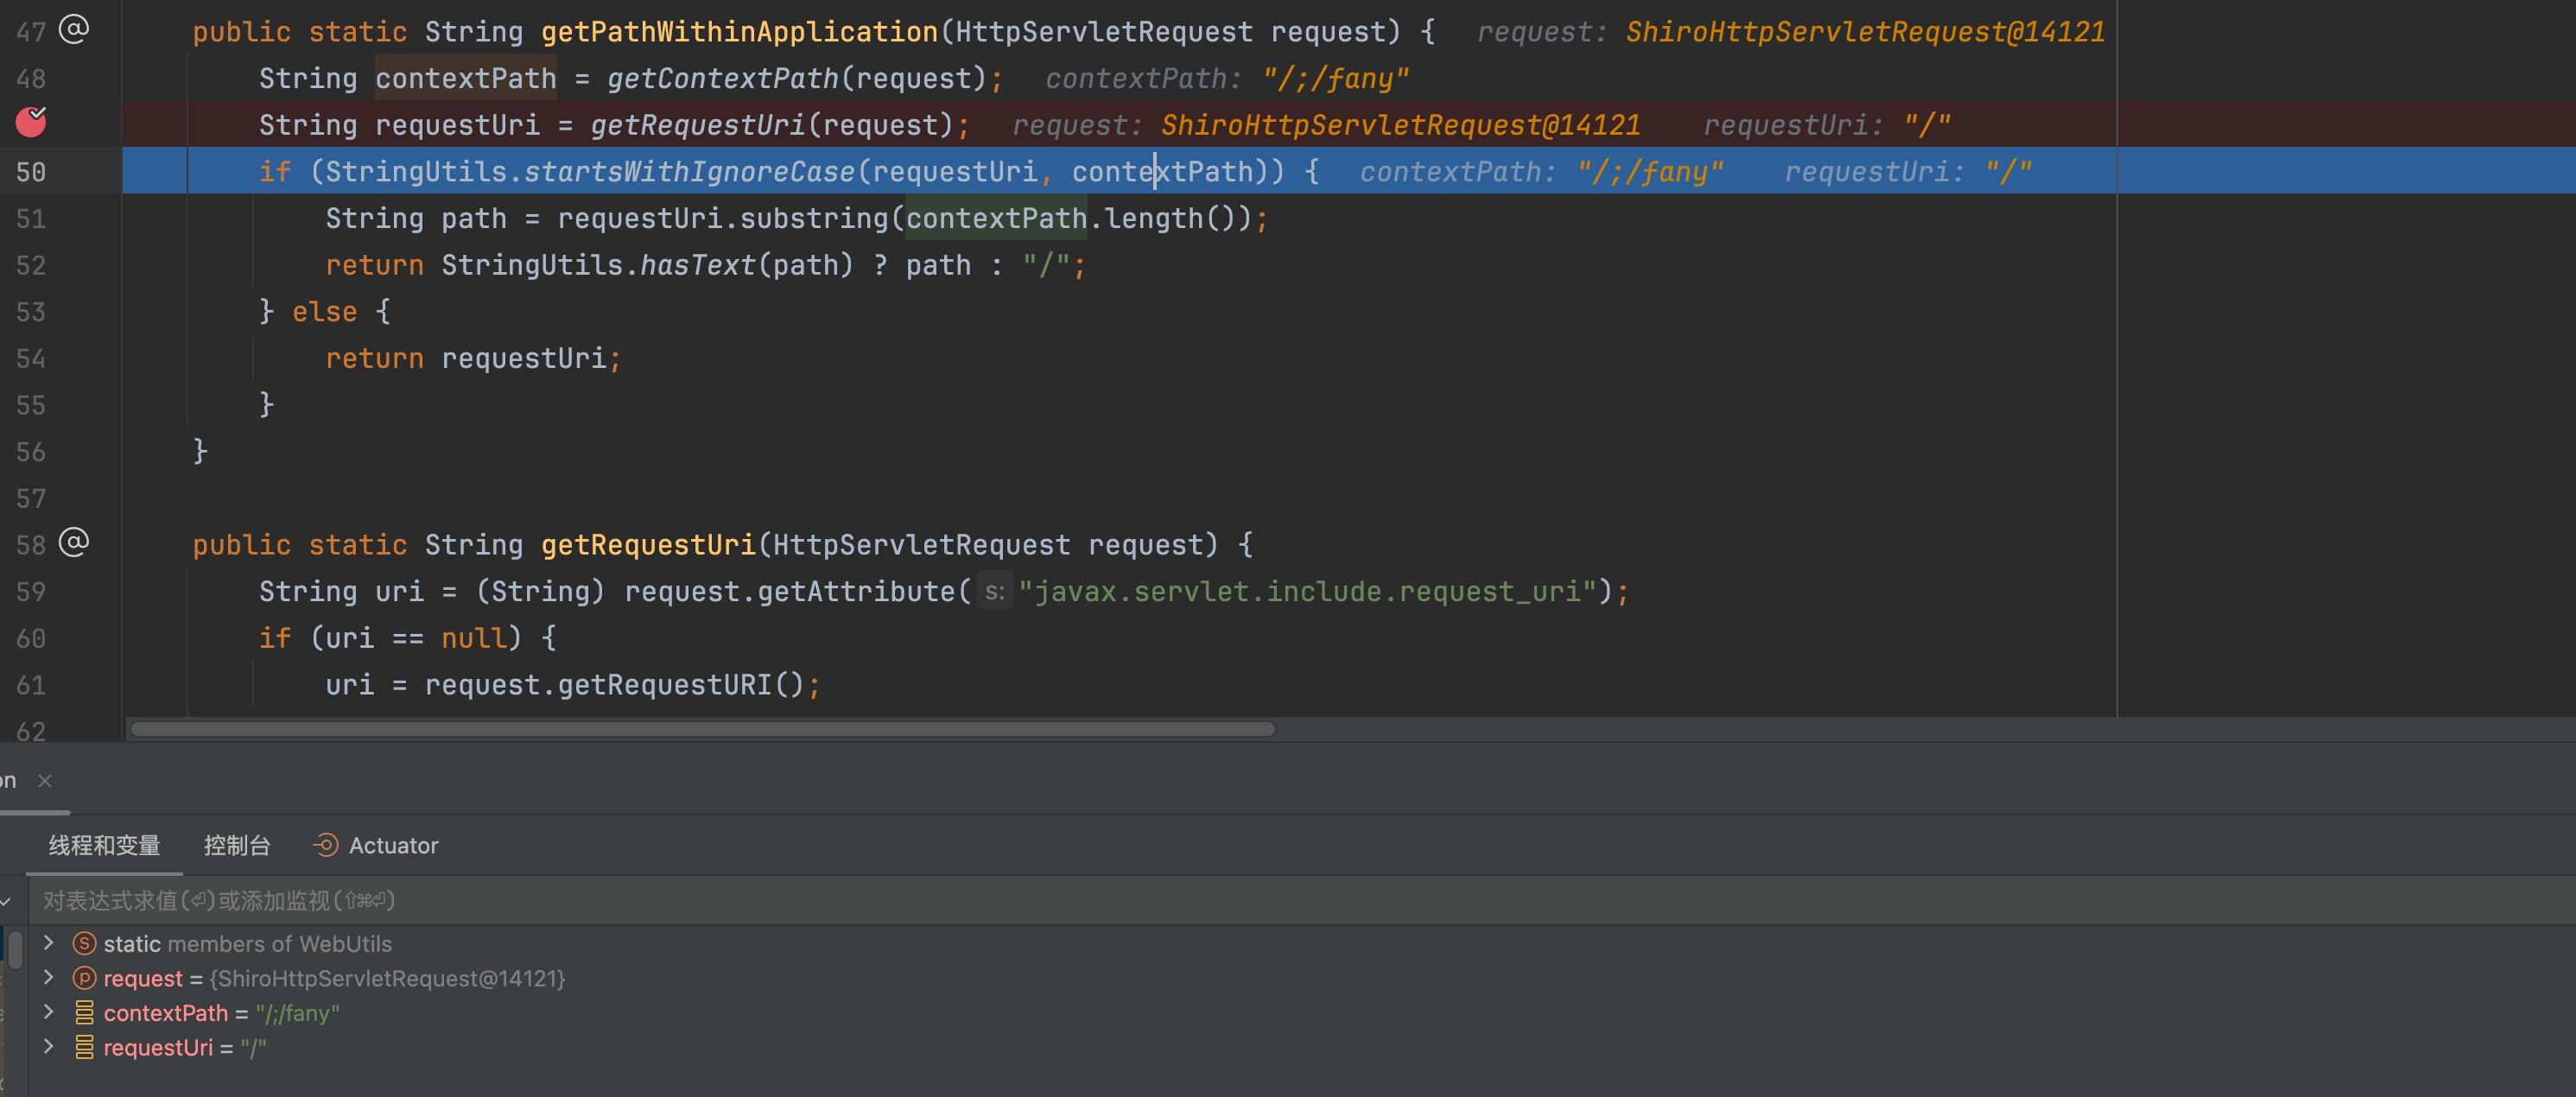Click the P parameter icon beside request
Viewport: 2576px width, 1097px height.
85,978
